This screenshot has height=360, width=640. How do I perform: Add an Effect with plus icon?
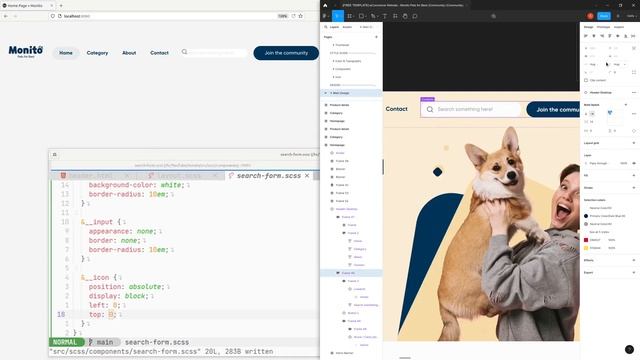[634, 260]
